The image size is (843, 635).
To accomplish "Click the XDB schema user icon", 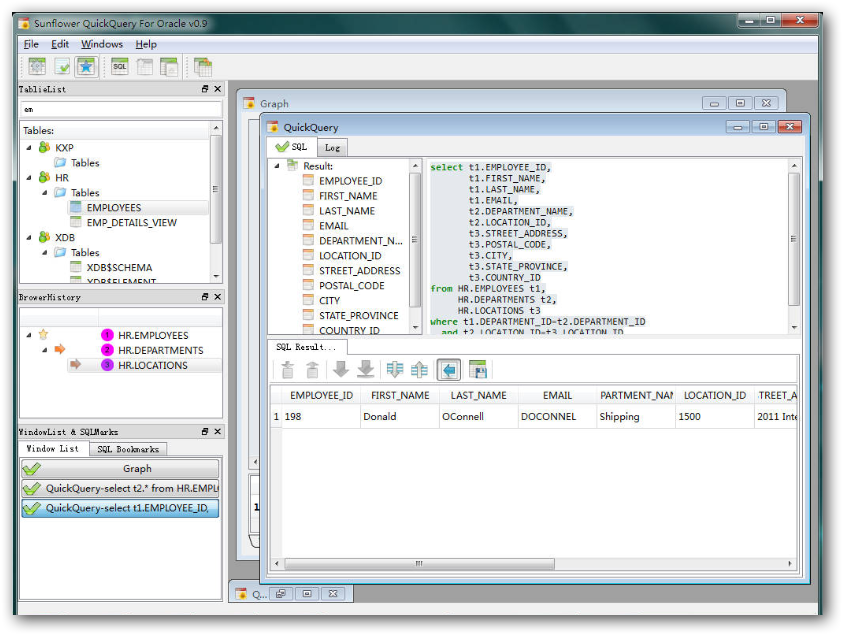I will [x=45, y=237].
